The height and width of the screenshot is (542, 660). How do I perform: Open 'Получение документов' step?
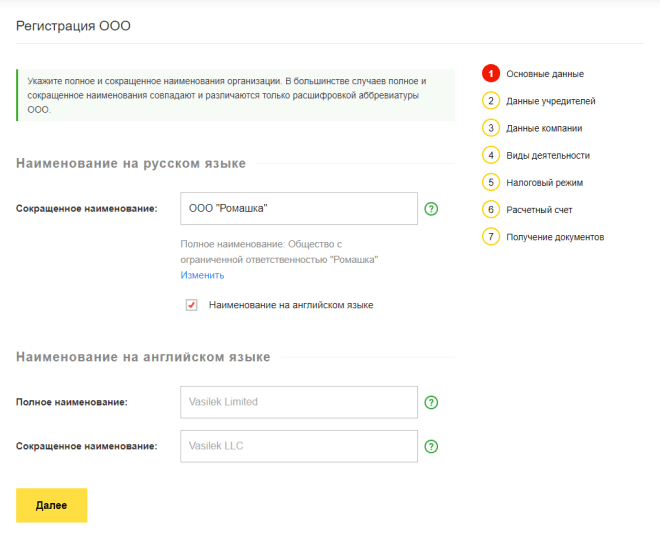tap(555, 237)
